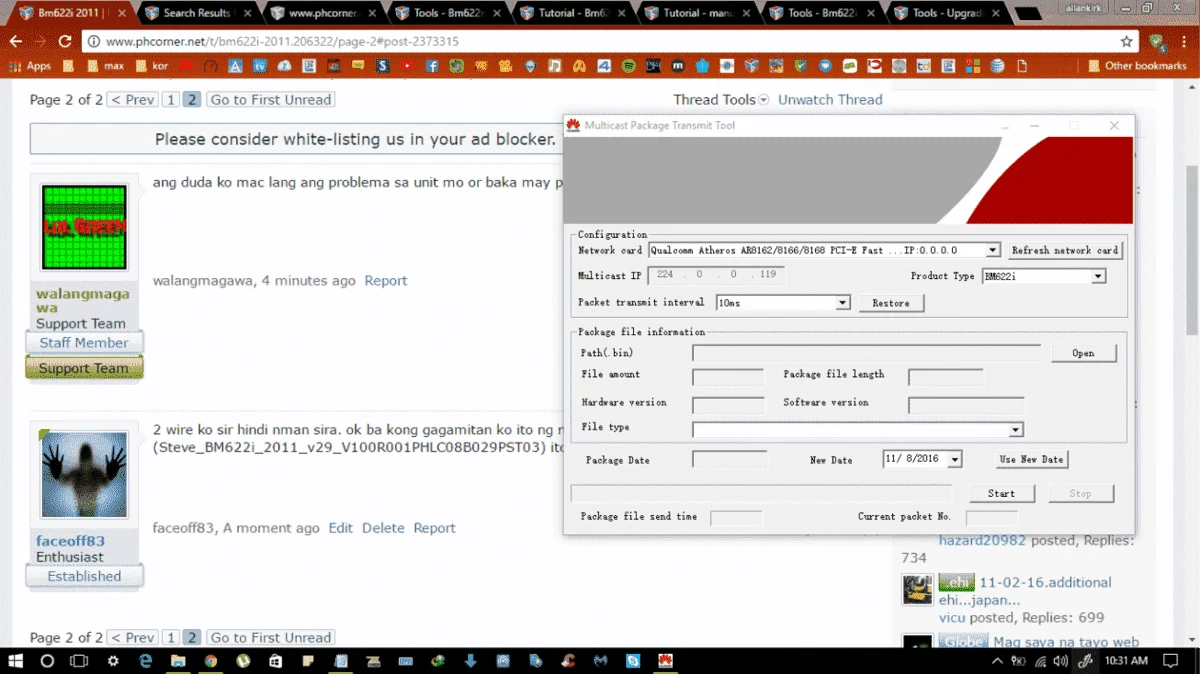Click the Staff Member badge
This screenshot has width=1200, height=674.
point(84,343)
